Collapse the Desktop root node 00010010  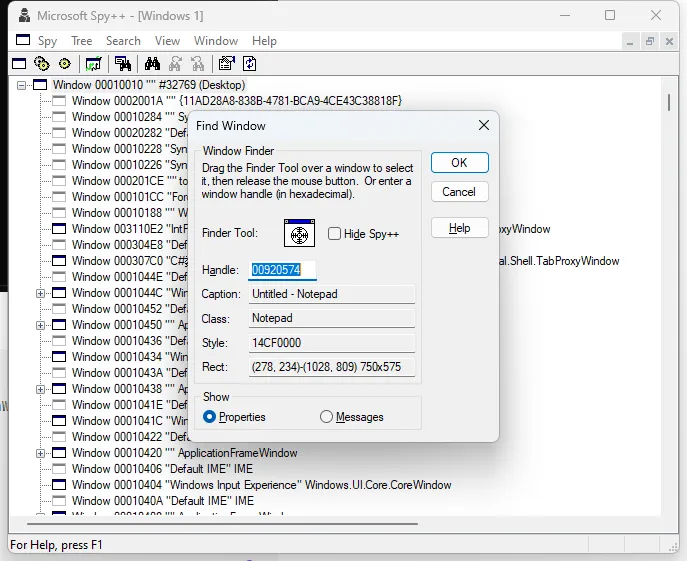pyautogui.click(x=21, y=85)
